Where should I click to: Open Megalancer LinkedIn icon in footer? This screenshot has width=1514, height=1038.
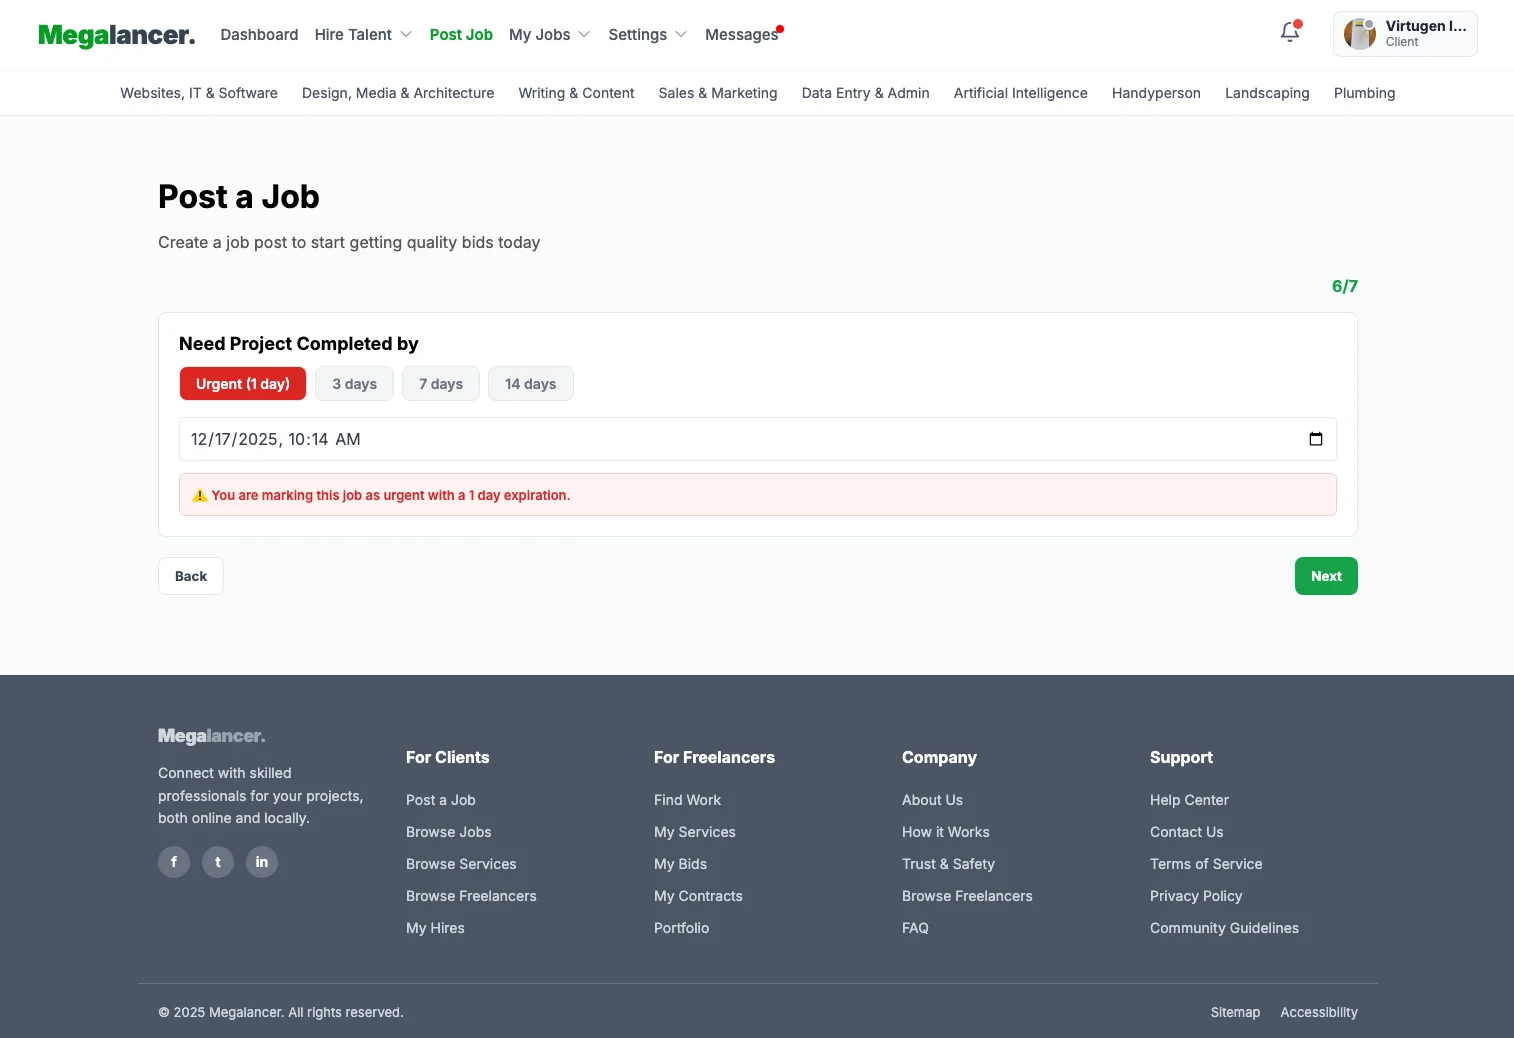pos(262,862)
